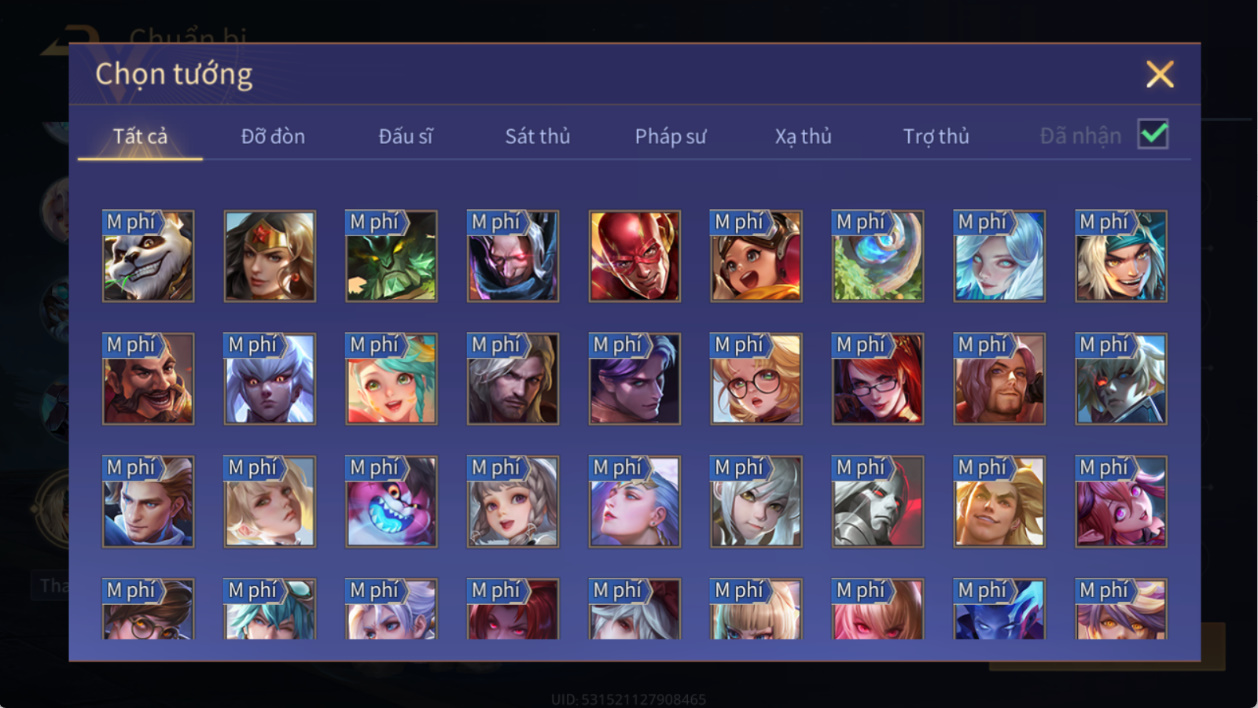Image resolution: width=1258 pixels, height=708 pixels.
Task: Select the silver armored robot hero
Action: click(x=878, y=502)
